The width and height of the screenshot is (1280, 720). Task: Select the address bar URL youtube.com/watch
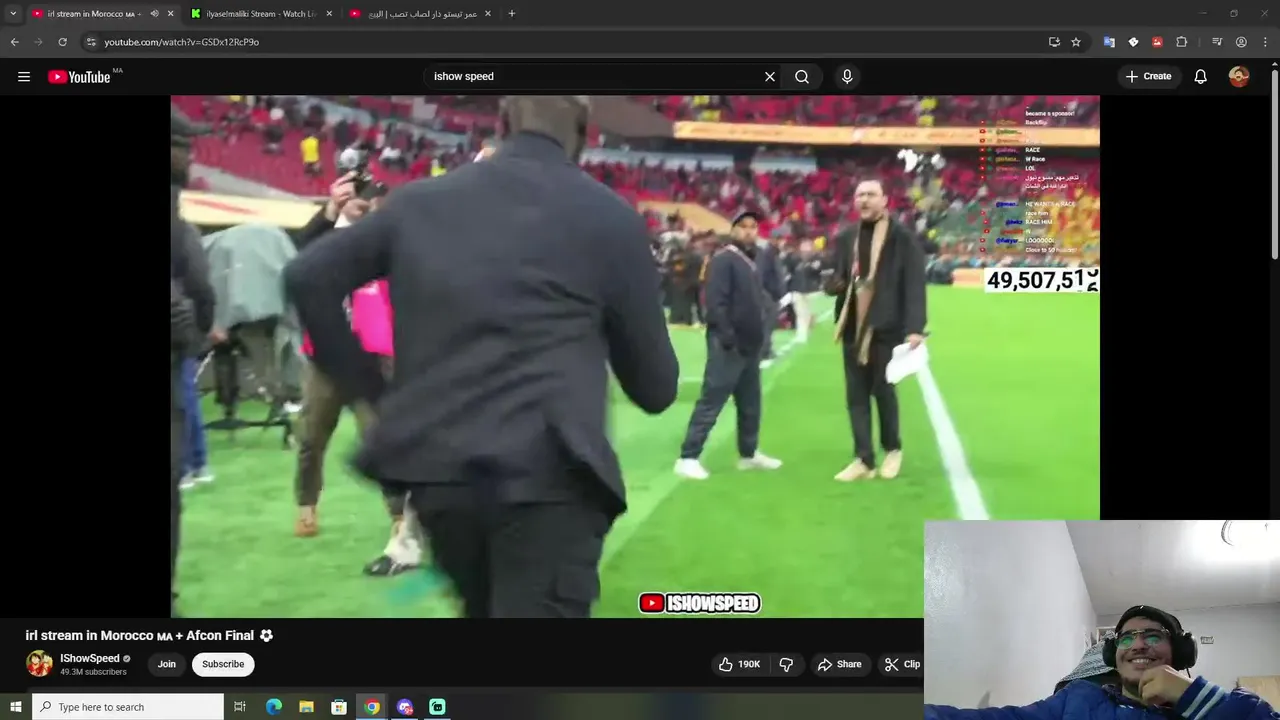coord(181,42)
